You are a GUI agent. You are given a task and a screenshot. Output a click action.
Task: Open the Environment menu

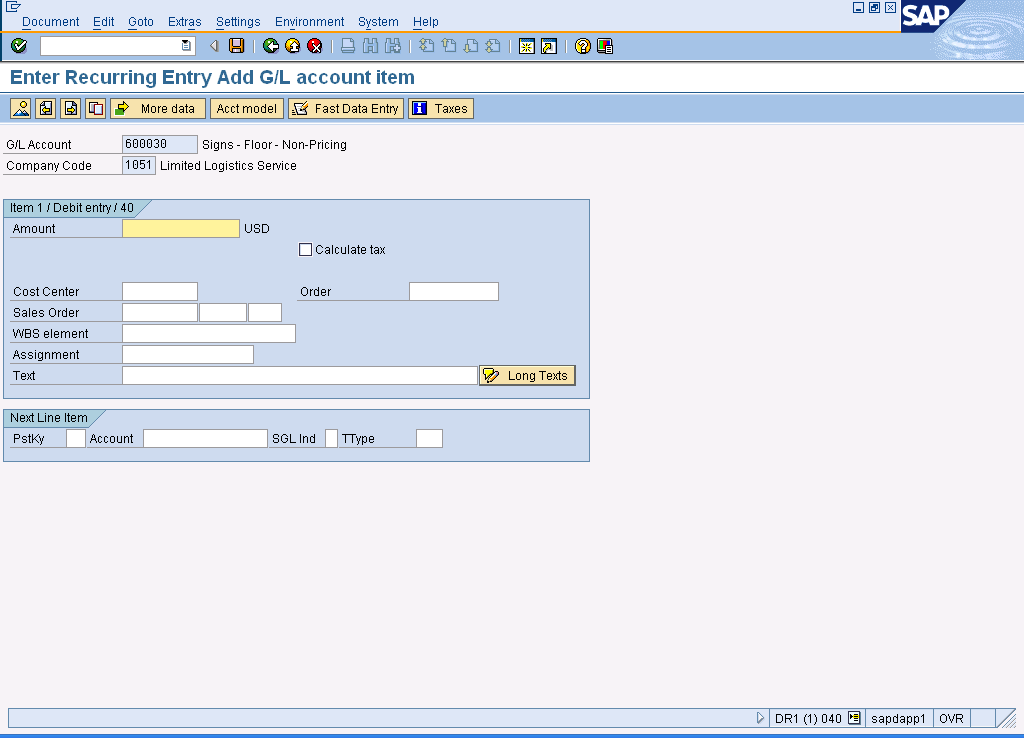[x=309, y=22]
